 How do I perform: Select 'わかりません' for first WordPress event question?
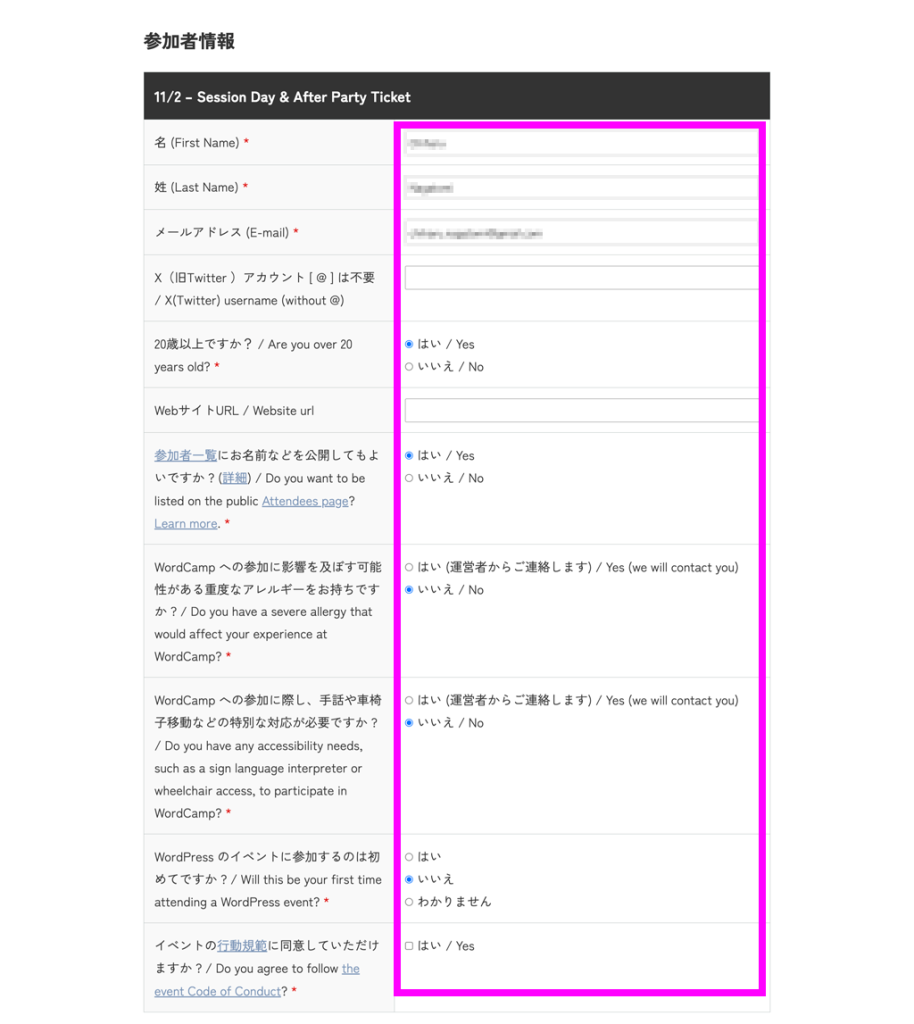(x=409, y=901)
